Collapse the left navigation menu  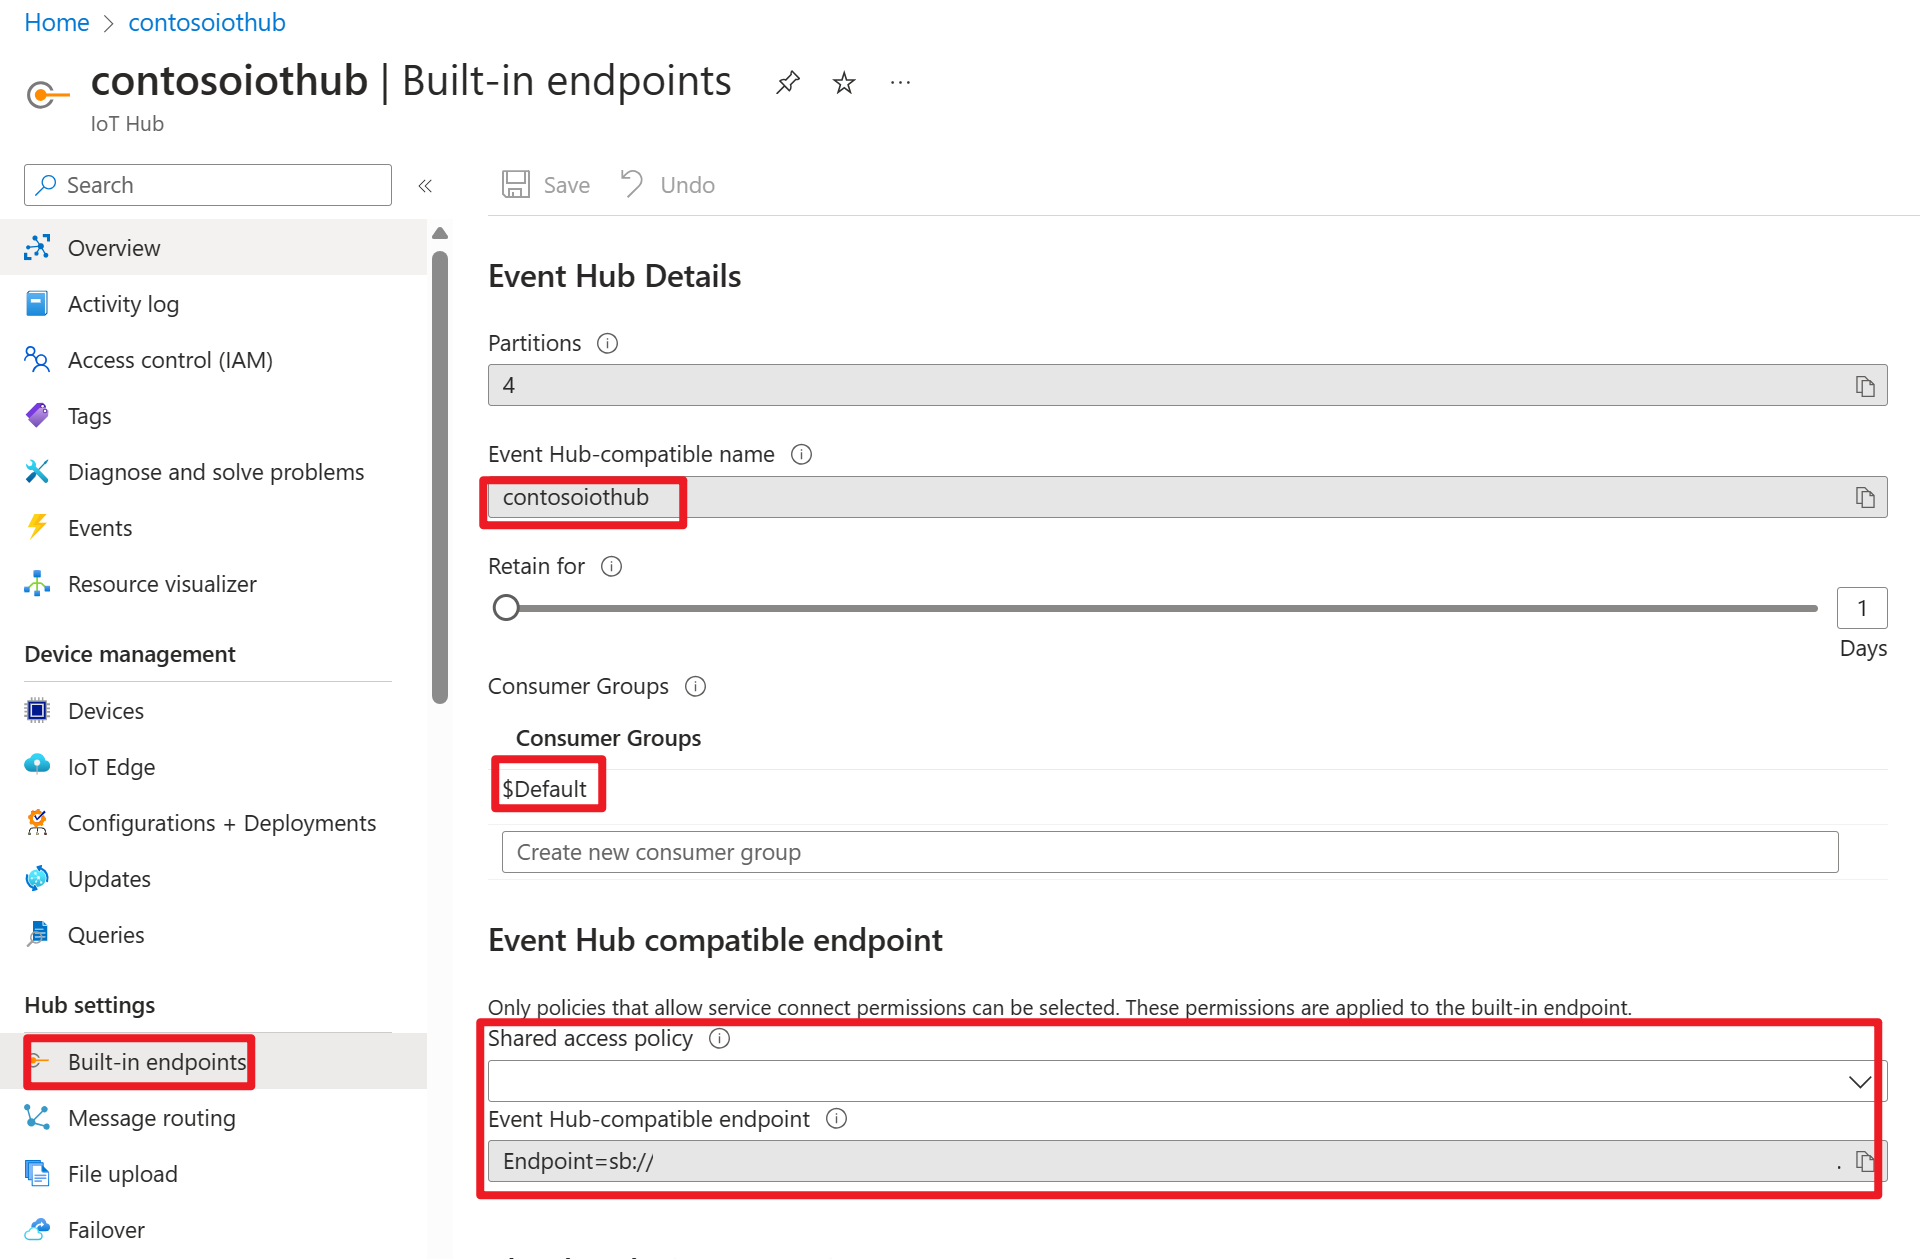425,186
